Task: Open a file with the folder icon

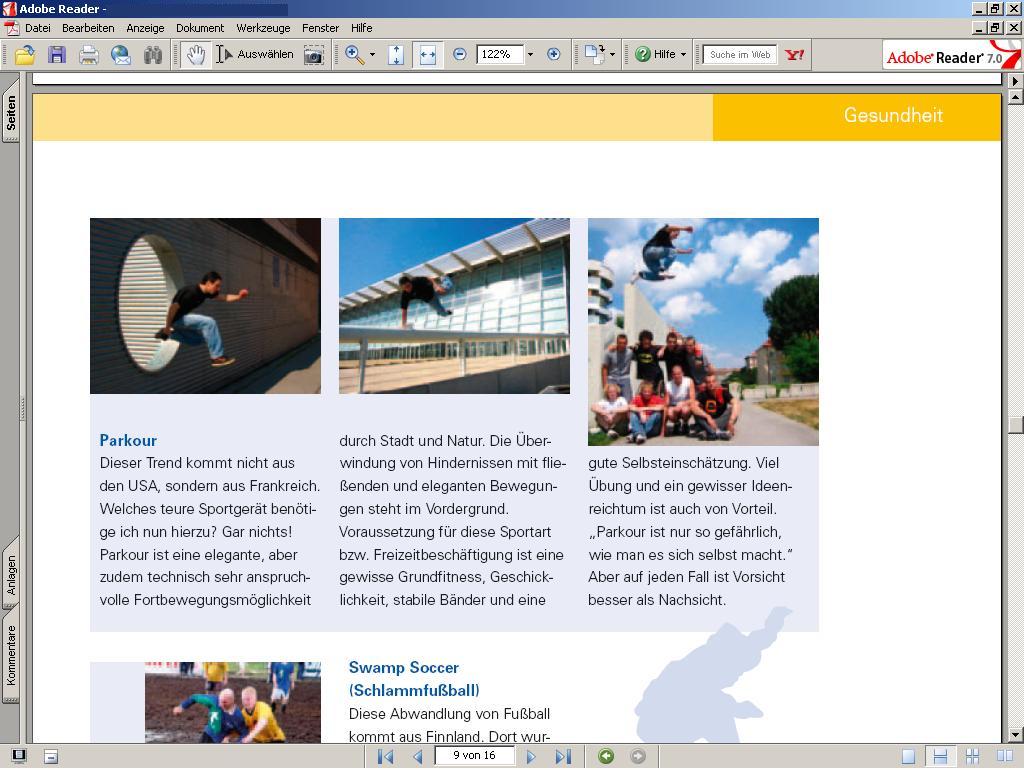Action: (x=25, y=55)
